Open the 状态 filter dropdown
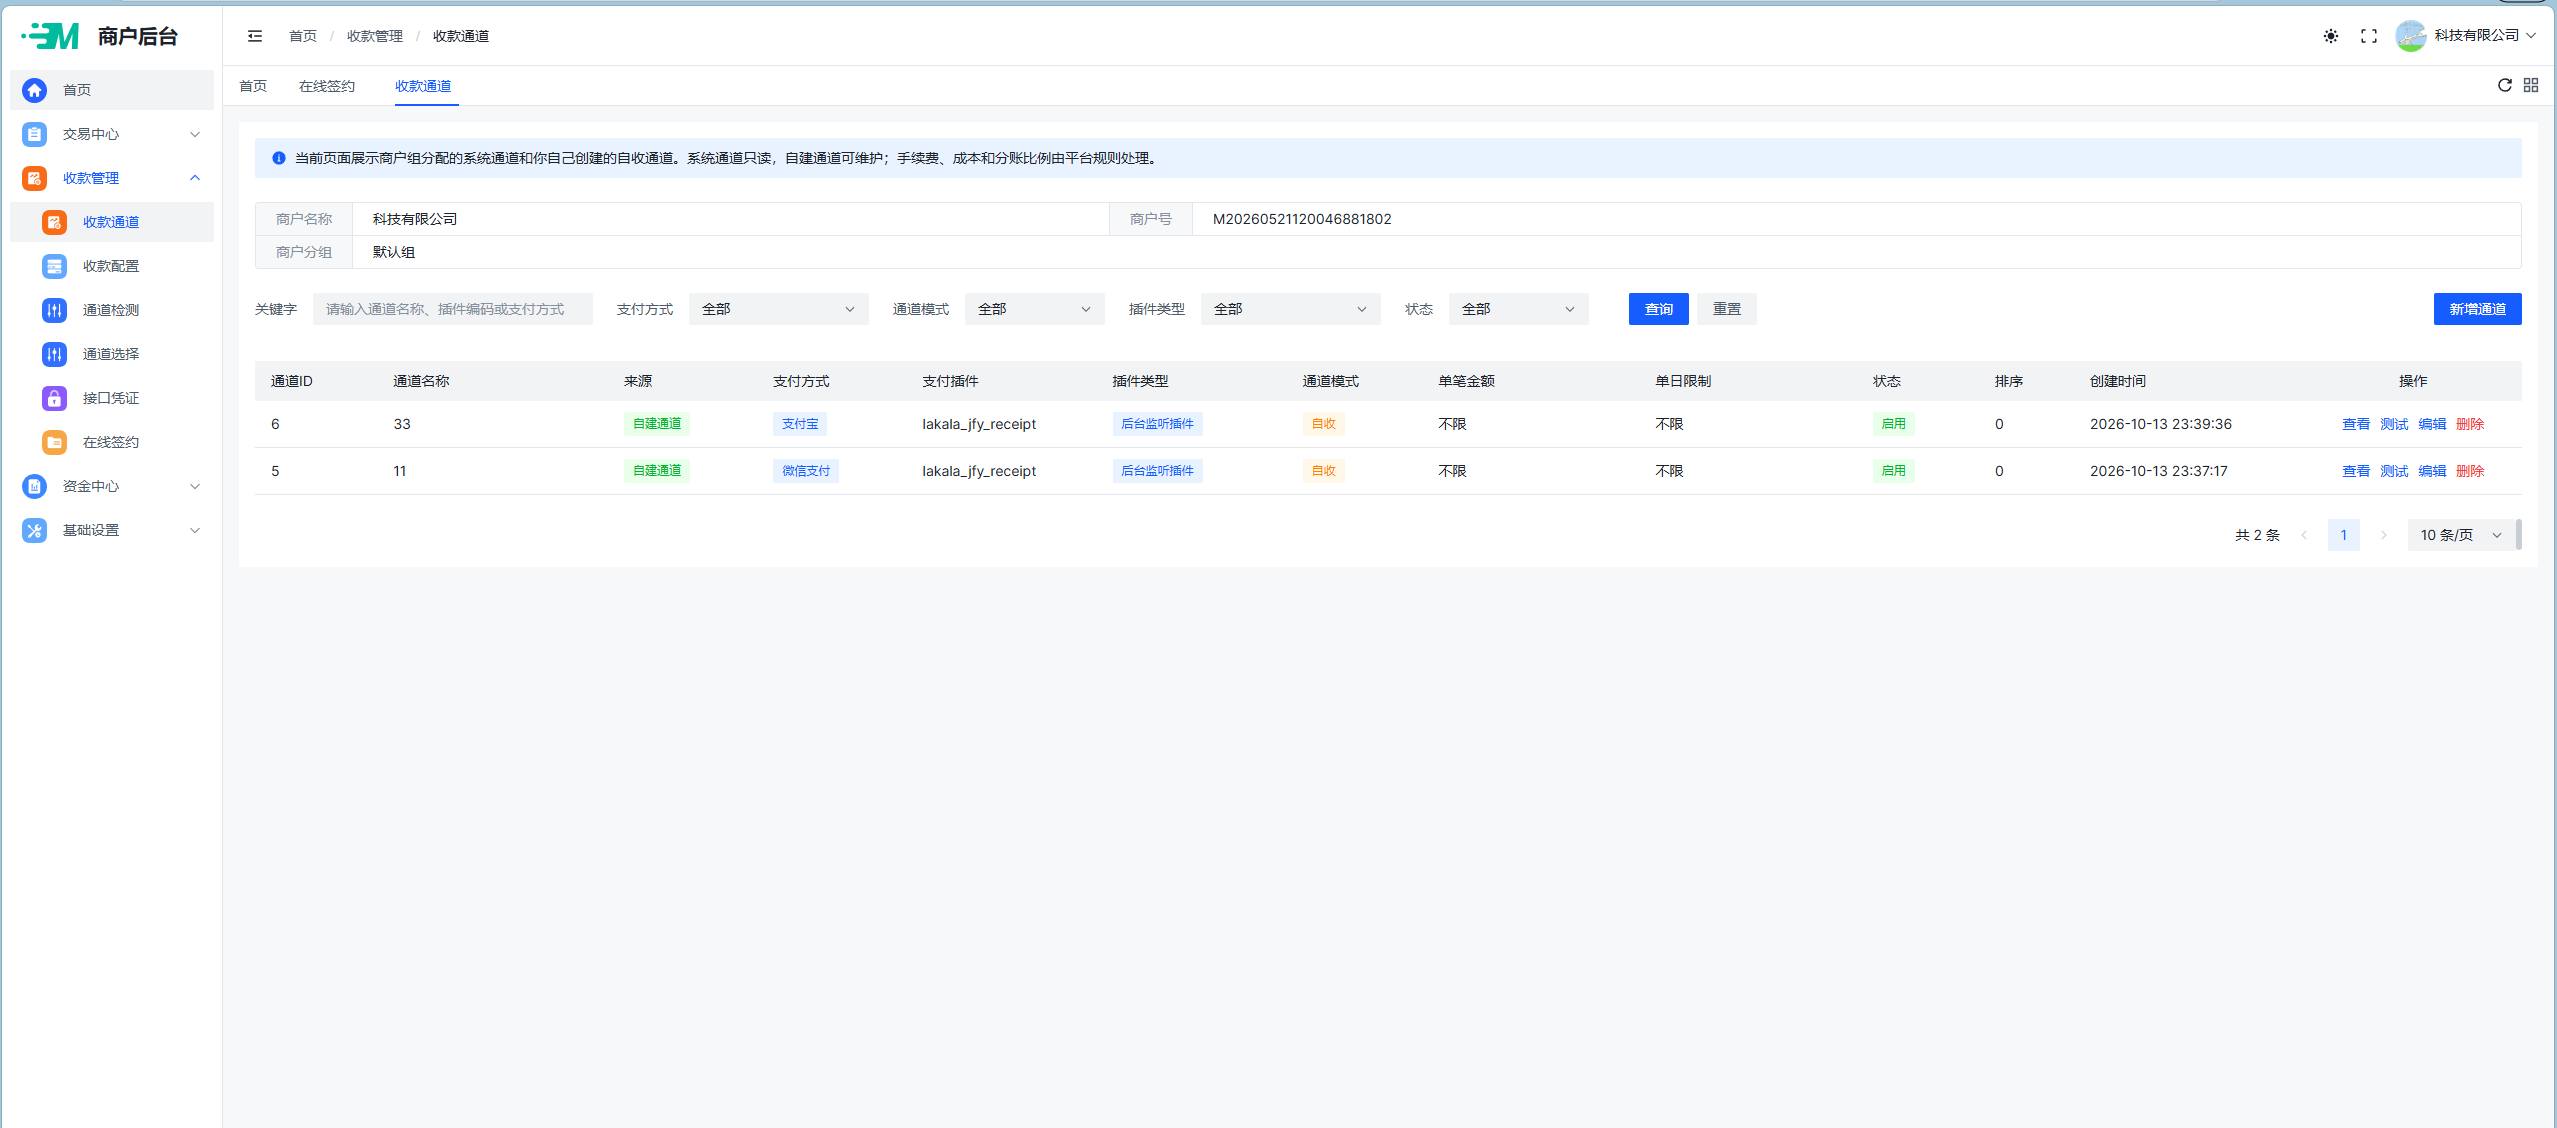 1518,309
